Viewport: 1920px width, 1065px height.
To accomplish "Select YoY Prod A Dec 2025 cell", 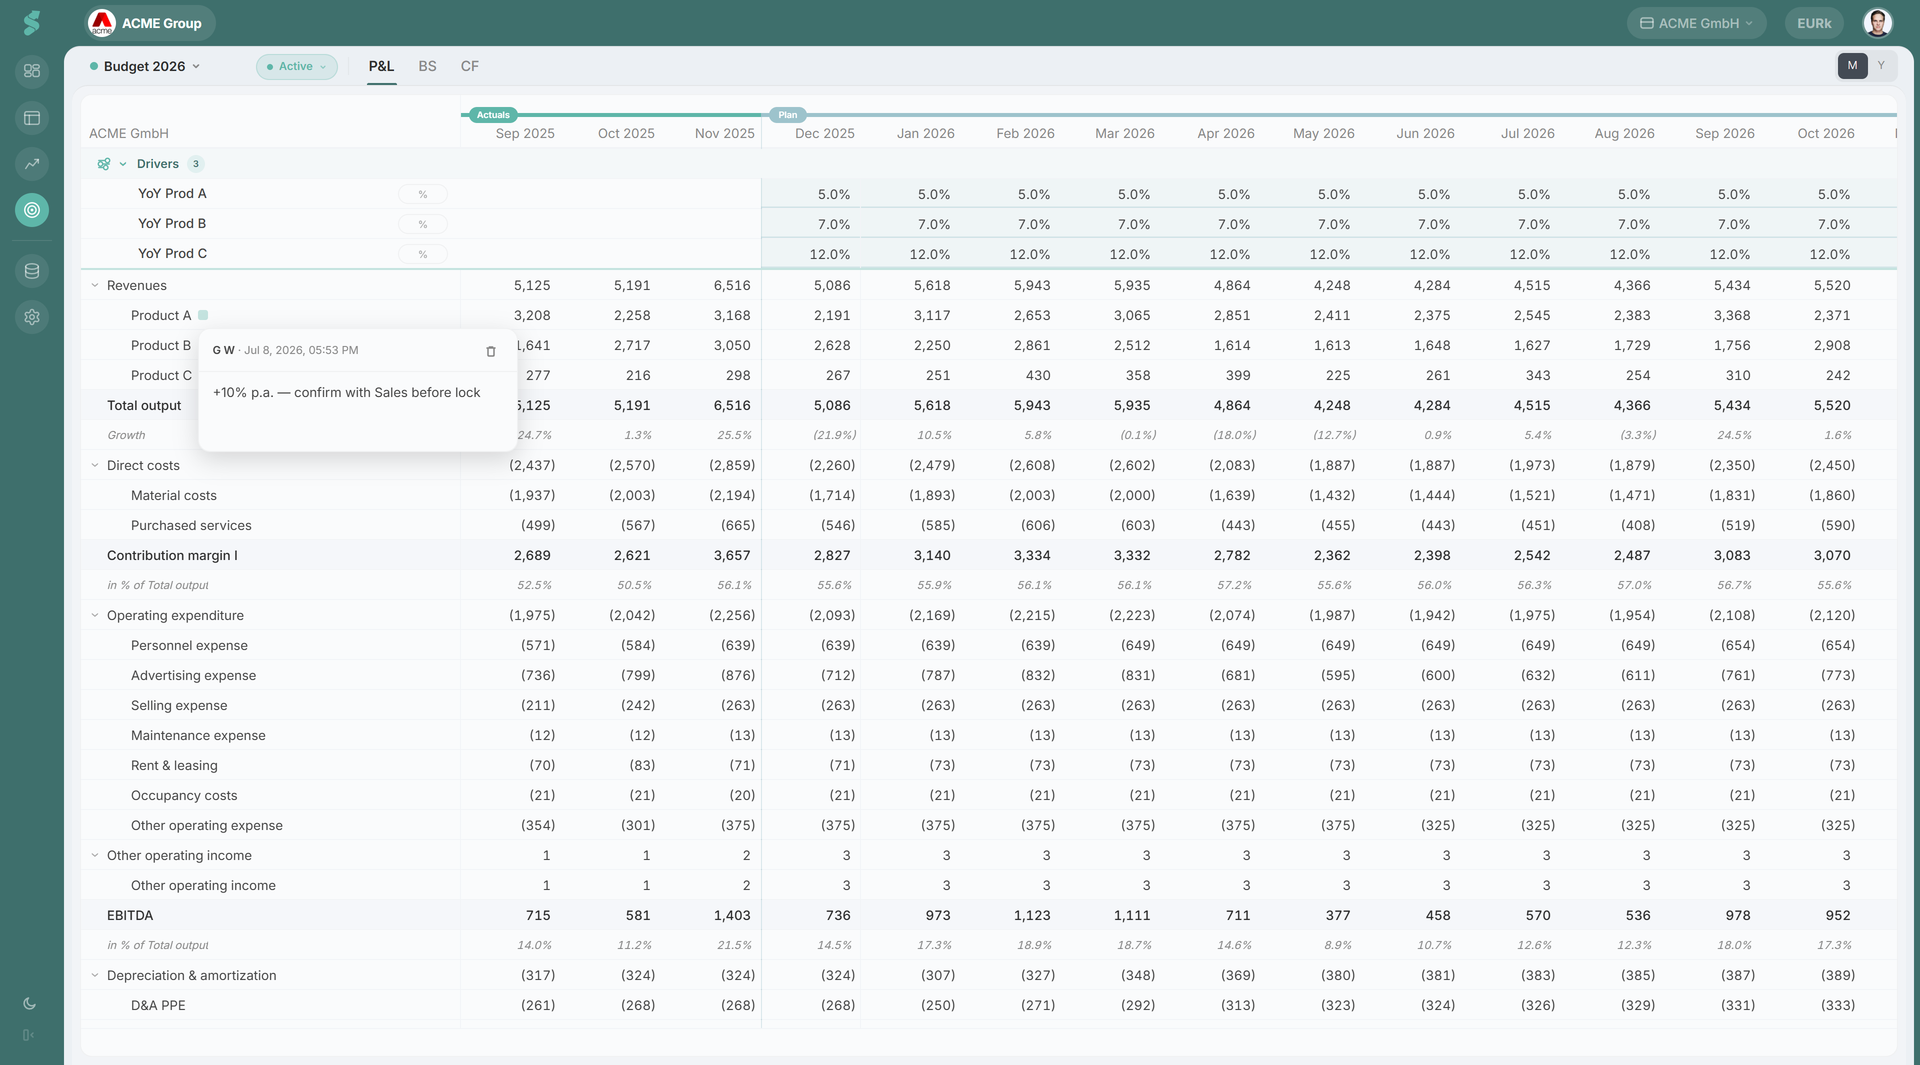I will point(811,194).
